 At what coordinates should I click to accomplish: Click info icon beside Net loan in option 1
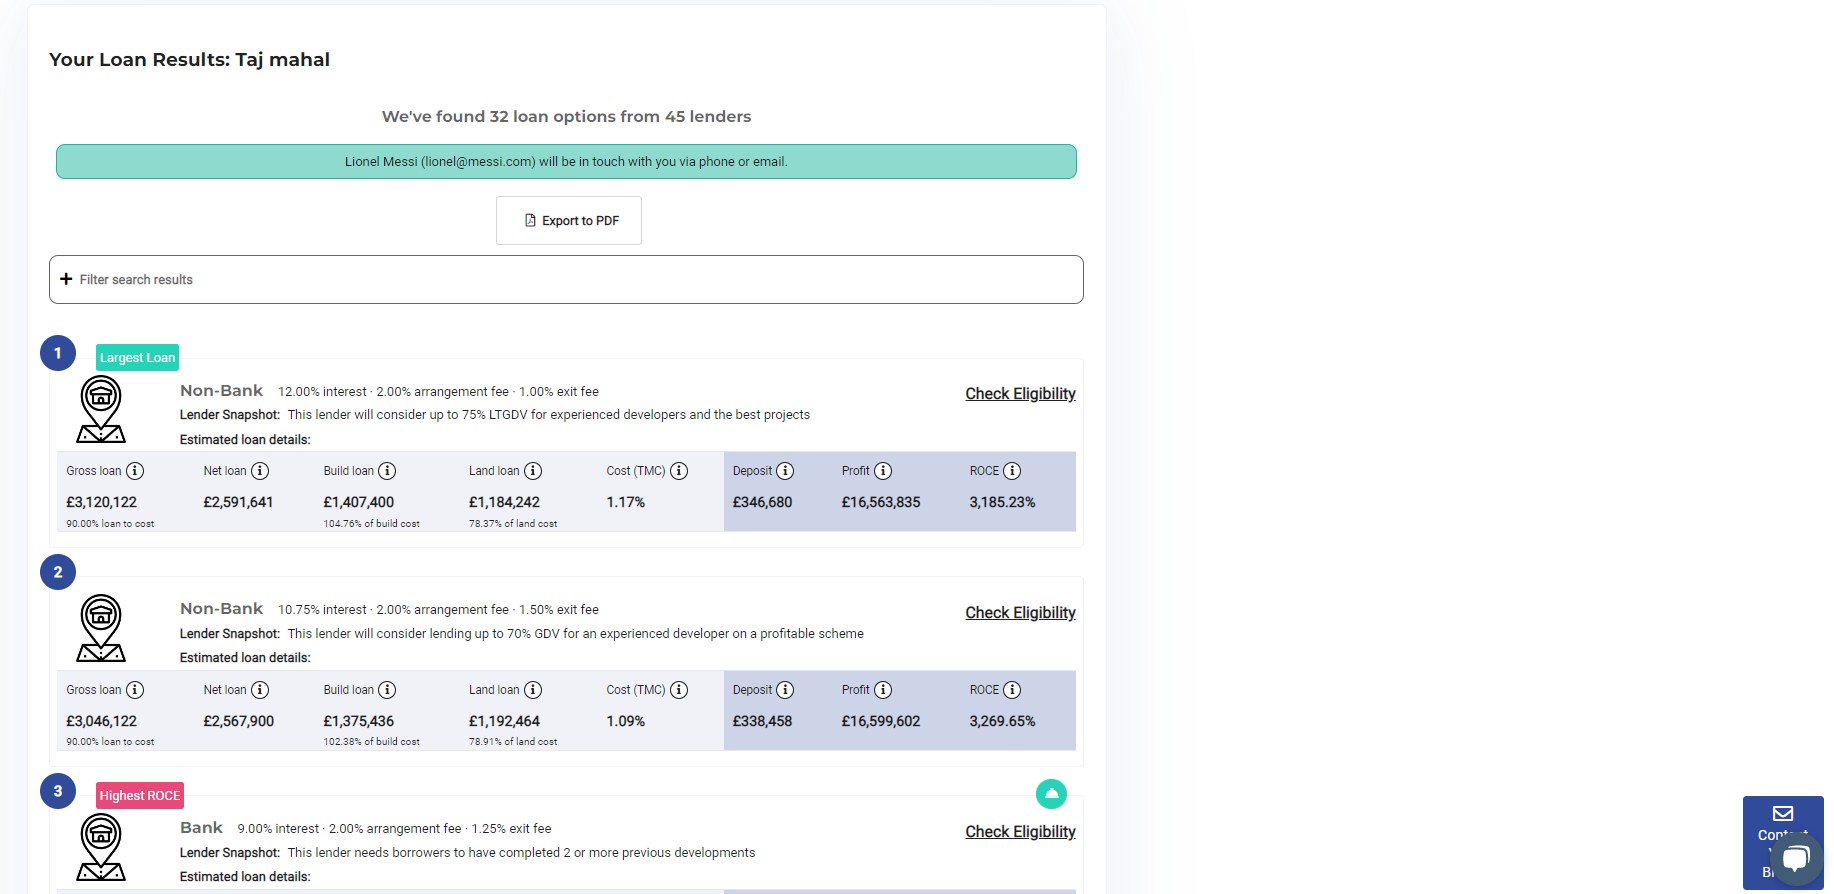260,471
